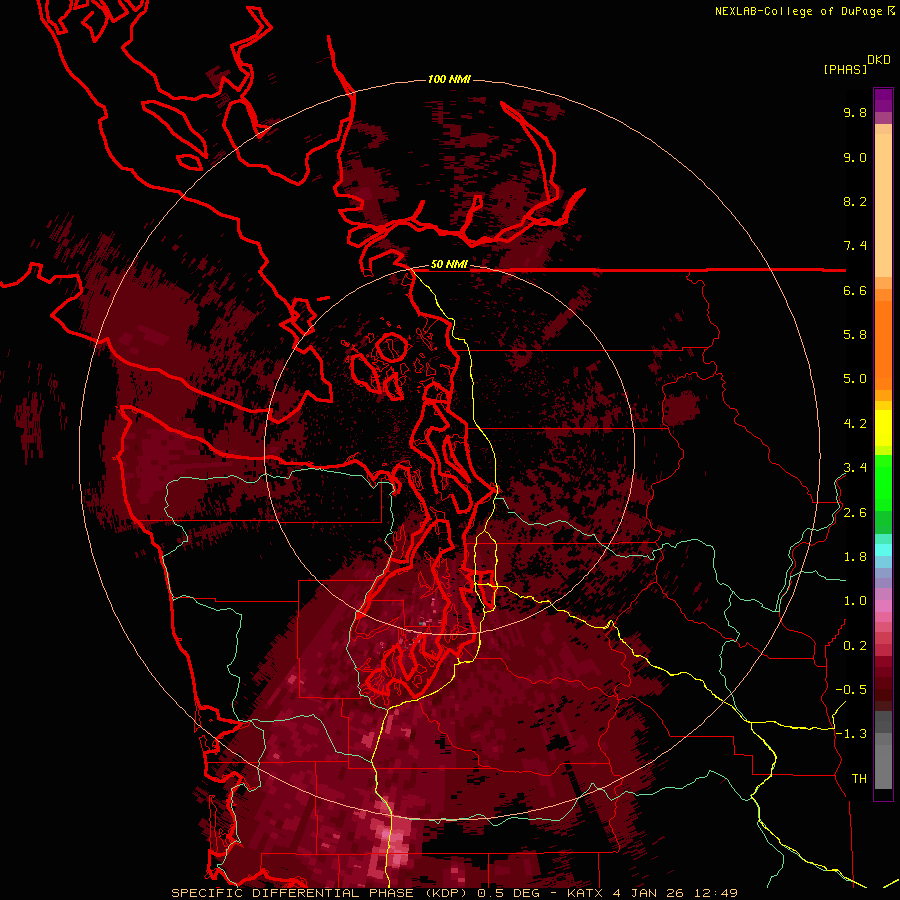Image resolution: width=900 pixels, height=900 pixels.
Task: Click the 7.4 value on the color scale
Action: pos(855,246)
